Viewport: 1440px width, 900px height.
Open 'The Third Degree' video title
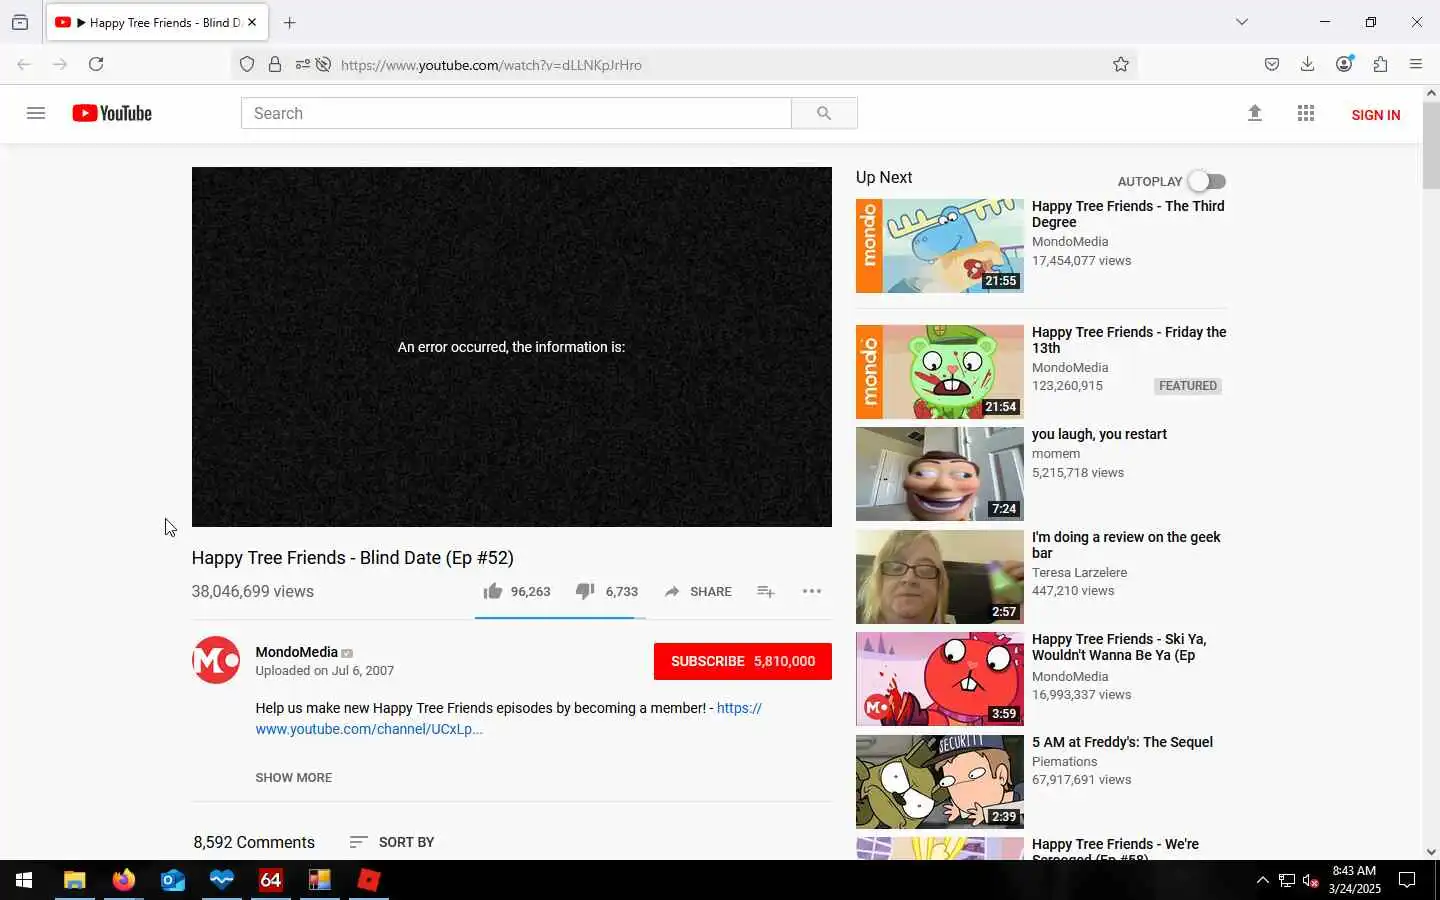coord(1128,214)
